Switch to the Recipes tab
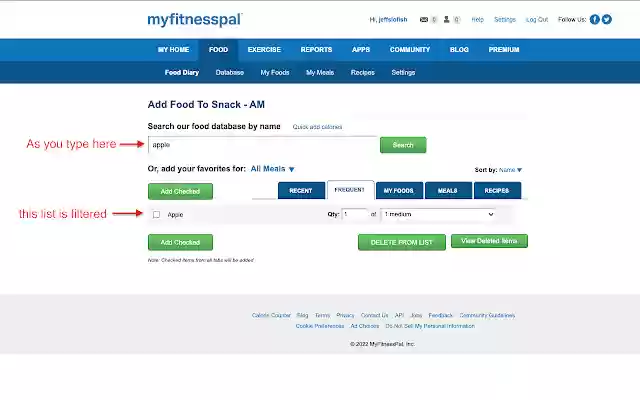The image size is (640, 400). coord(497,191)
